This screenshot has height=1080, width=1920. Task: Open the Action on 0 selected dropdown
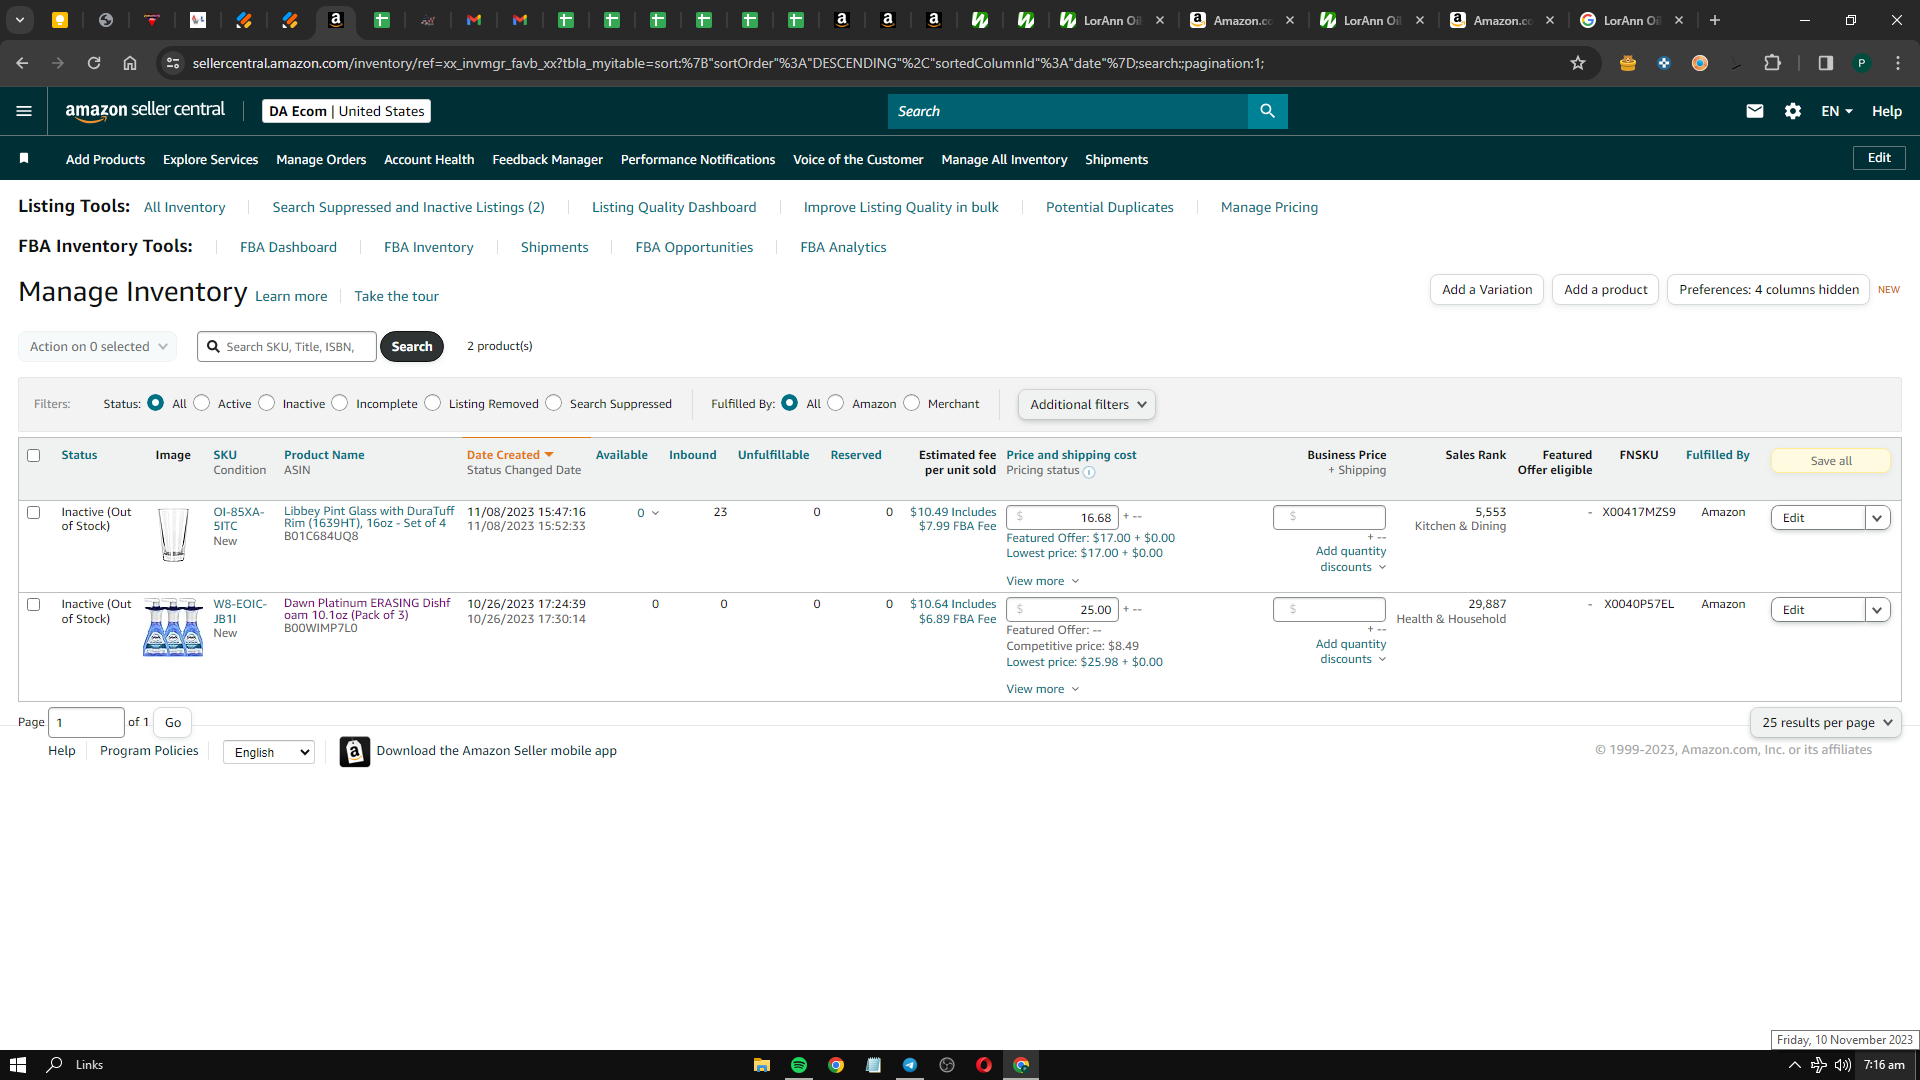coord(98,347)
